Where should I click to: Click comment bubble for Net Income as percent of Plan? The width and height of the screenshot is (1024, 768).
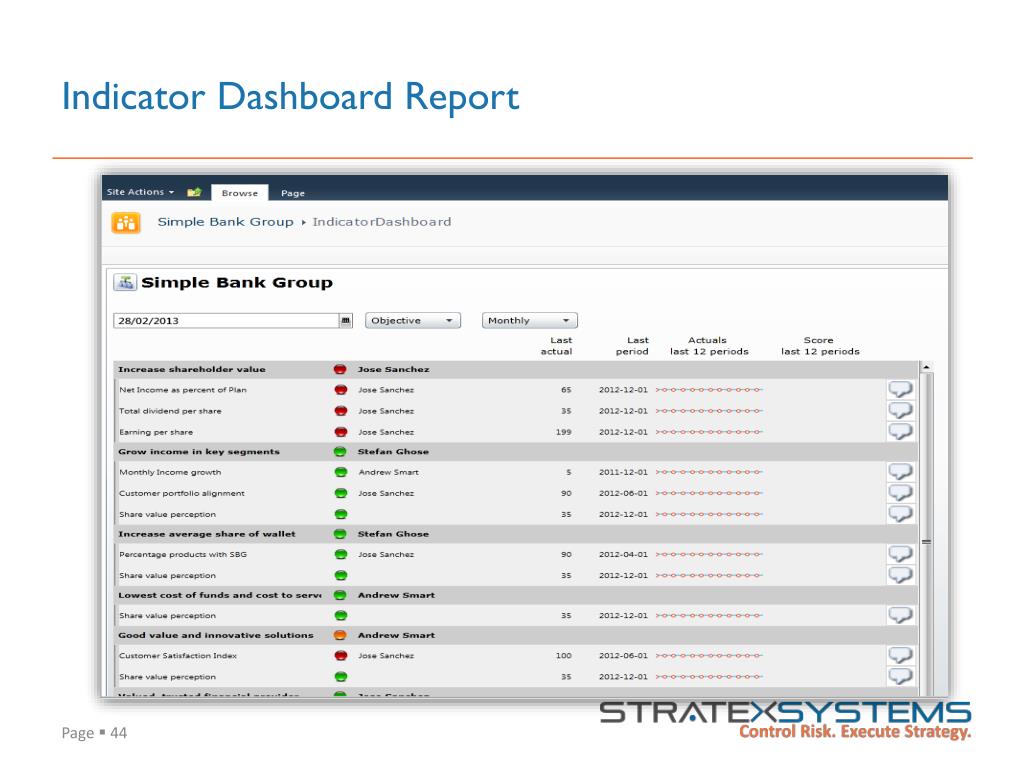(901, 390)
